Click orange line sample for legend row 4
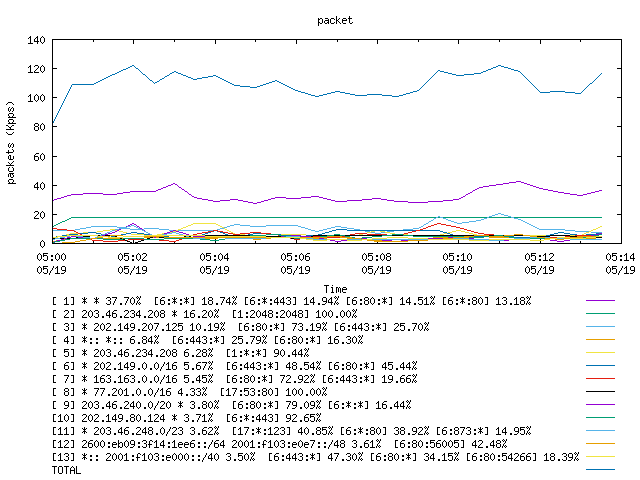Screen dimensions: 640x480 tap(600, 340)
